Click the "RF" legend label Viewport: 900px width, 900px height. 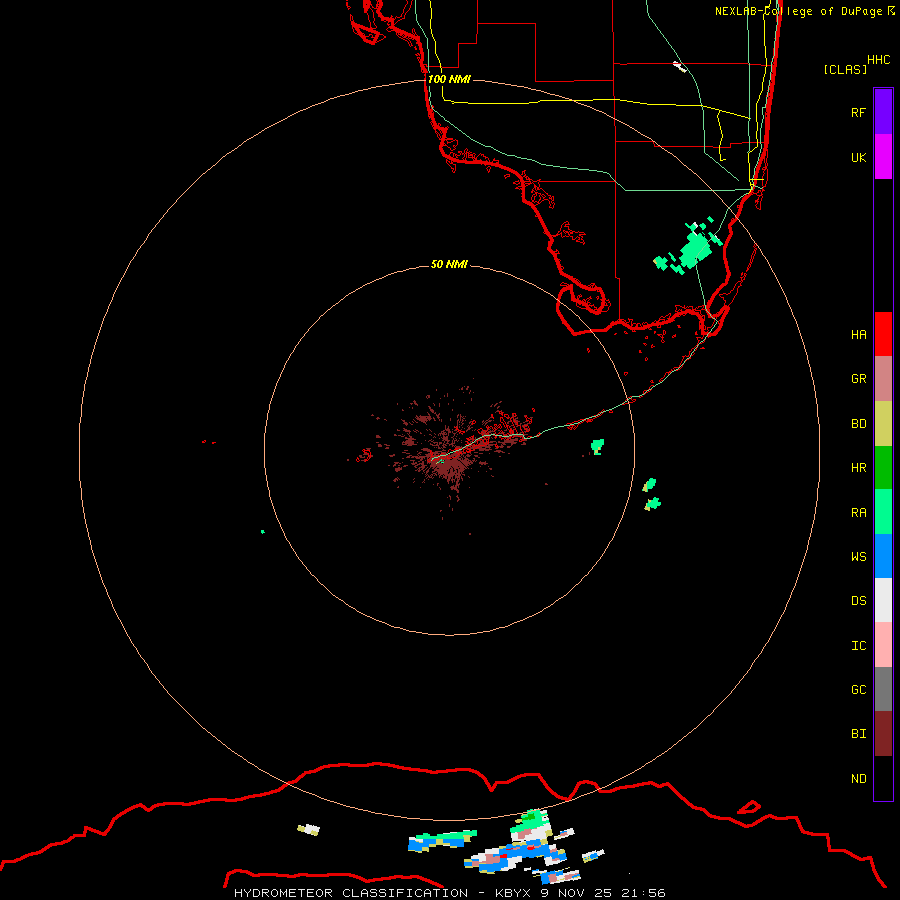[858, 112]
